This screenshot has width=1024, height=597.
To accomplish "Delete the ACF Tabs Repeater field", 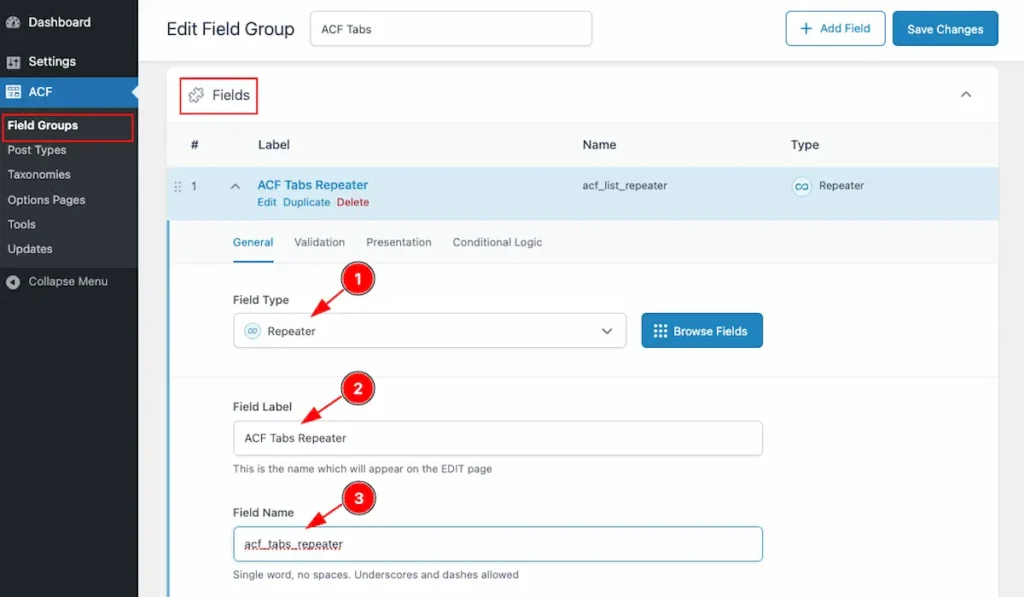I will [x=352, y=202].
